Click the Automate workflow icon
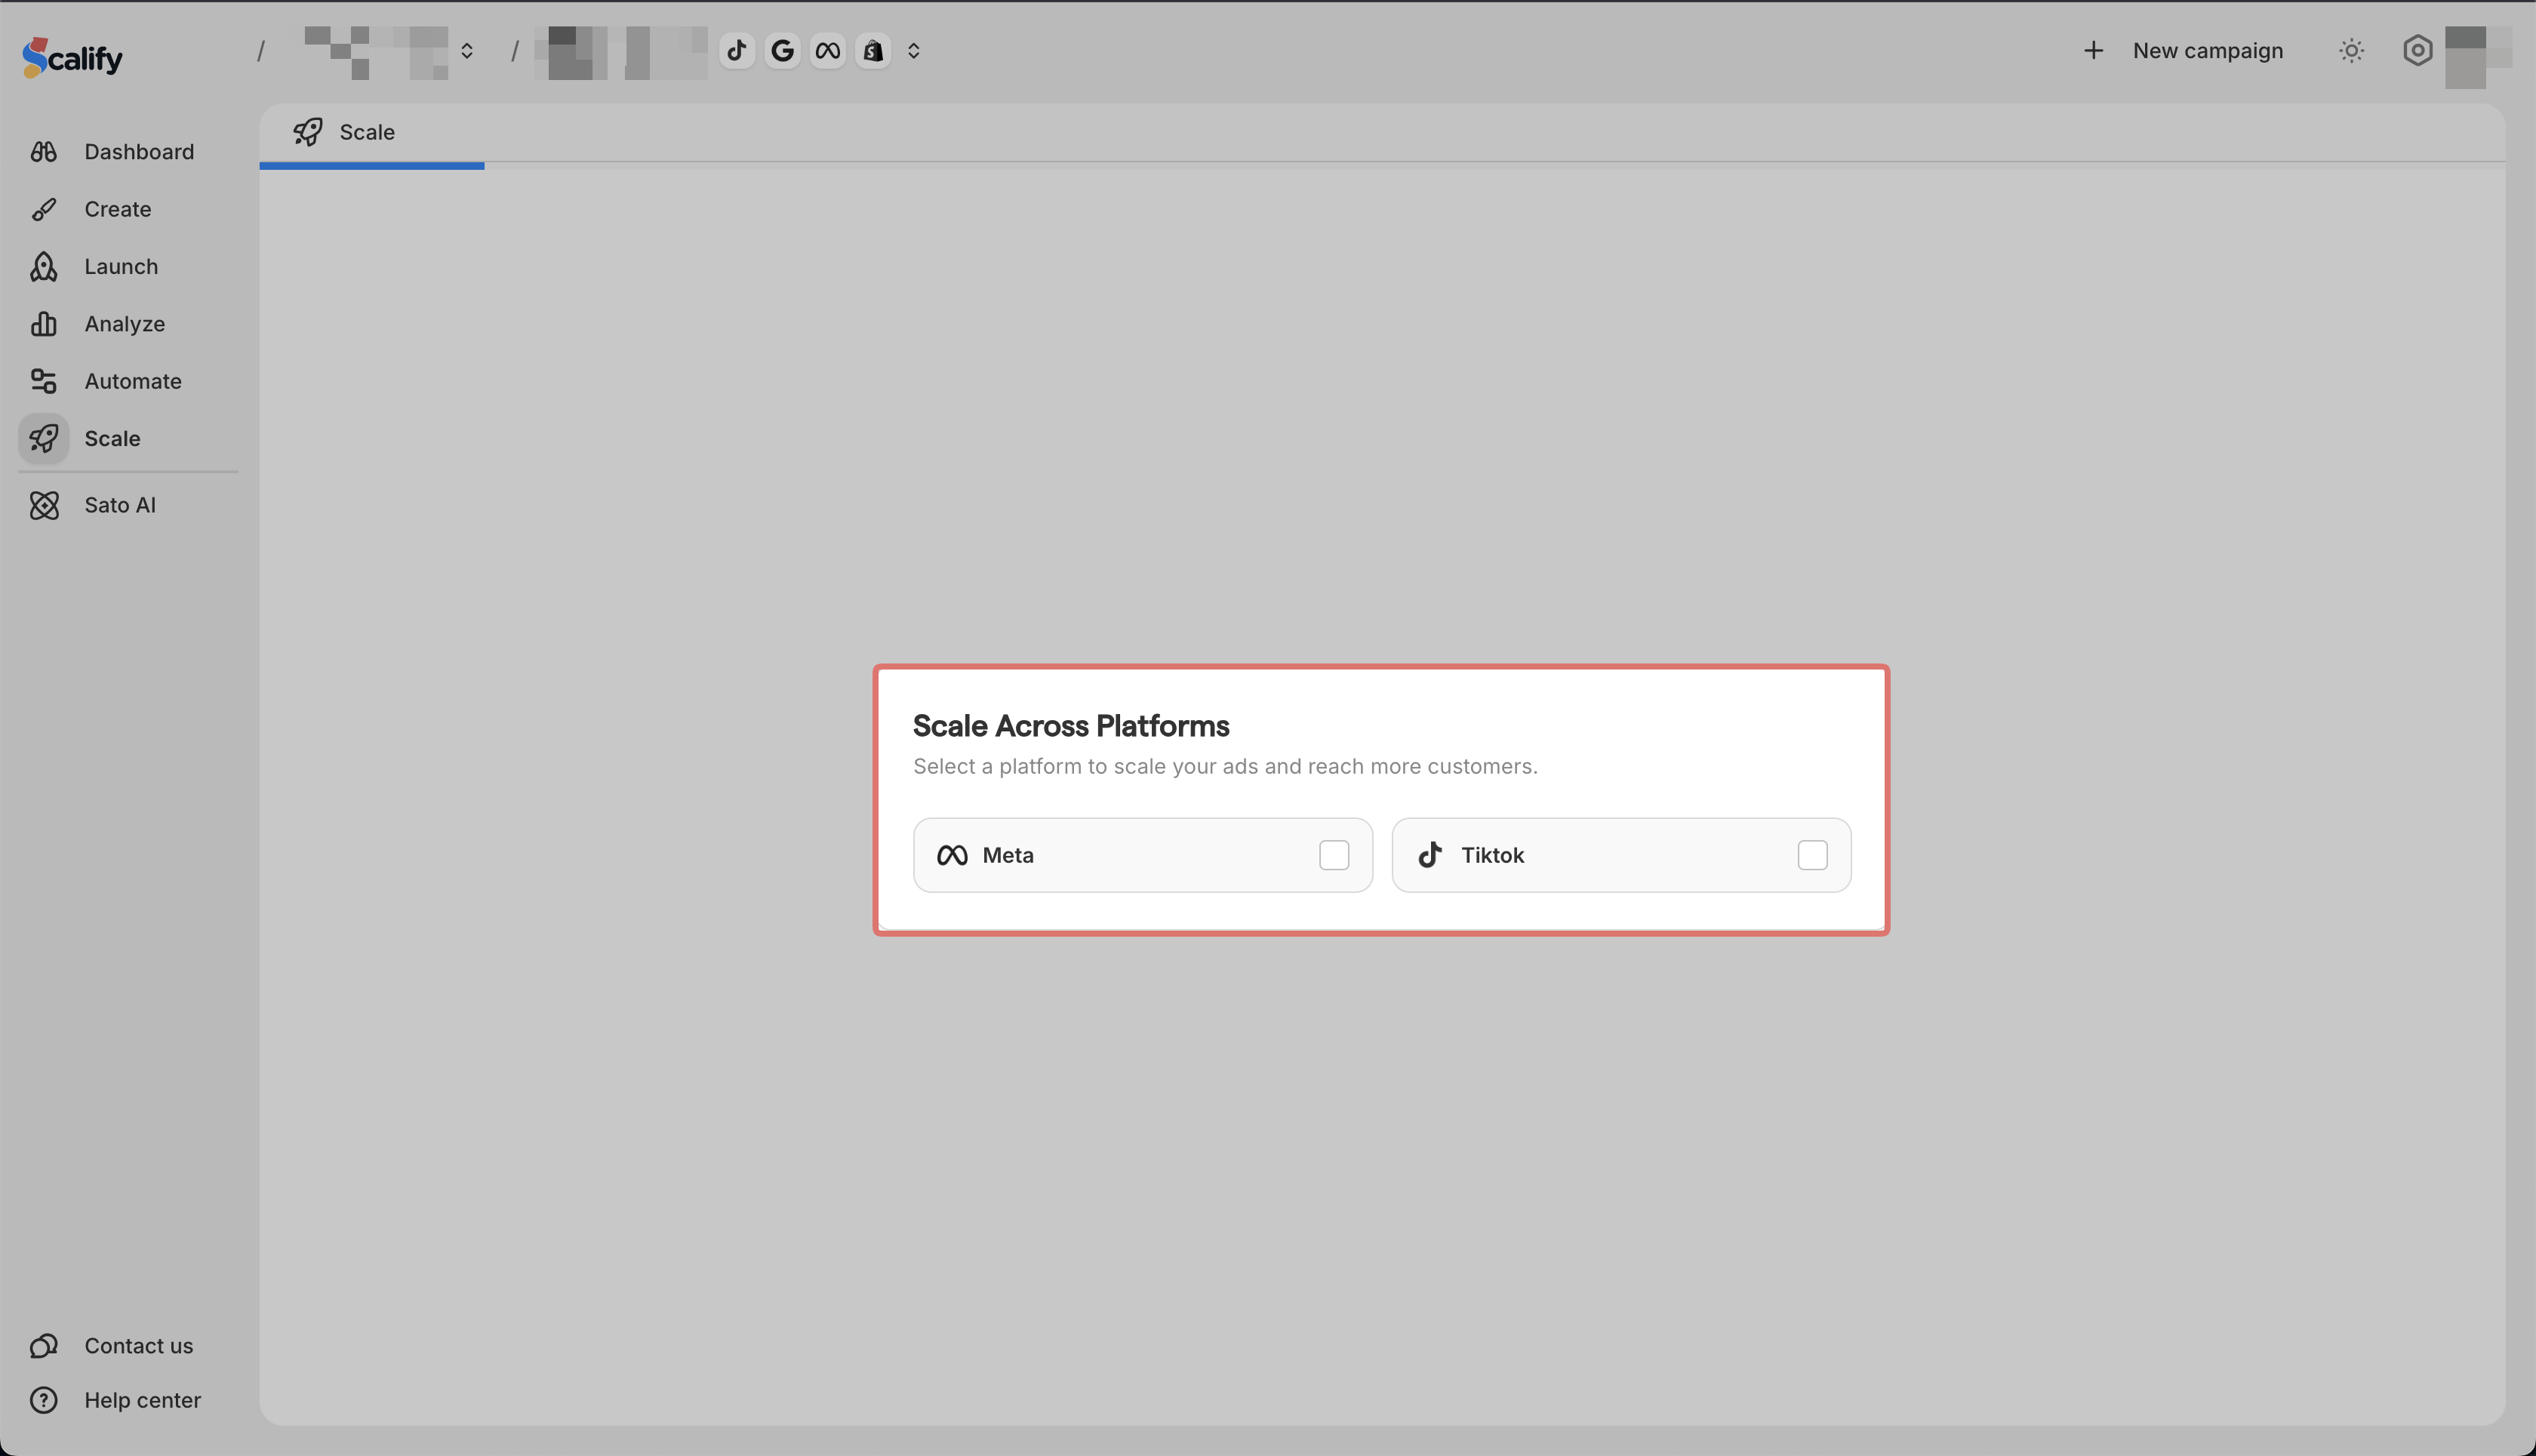 coord(43,381)
